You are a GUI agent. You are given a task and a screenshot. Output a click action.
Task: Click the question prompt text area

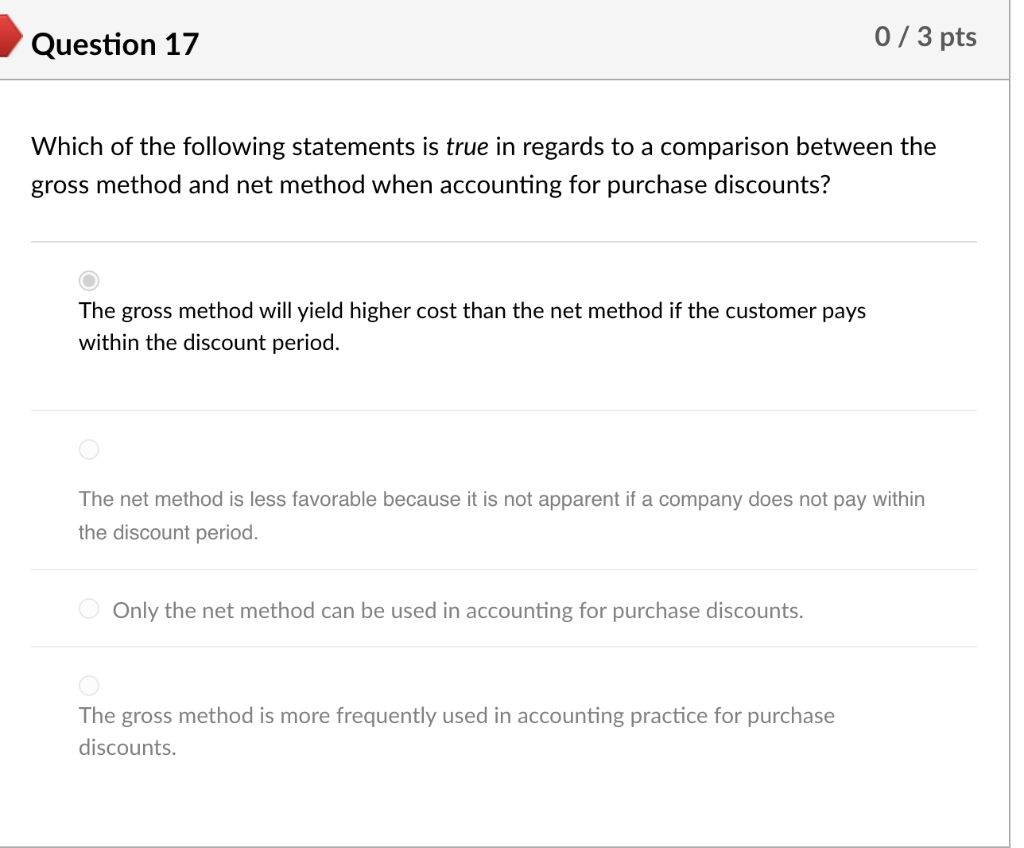tap(483, 165)
